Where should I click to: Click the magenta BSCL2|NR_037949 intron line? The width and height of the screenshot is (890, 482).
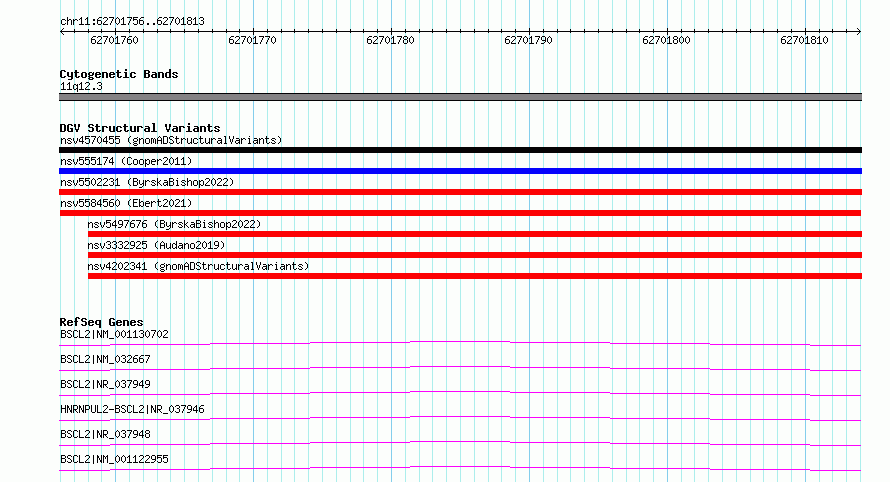coord(460,393)
